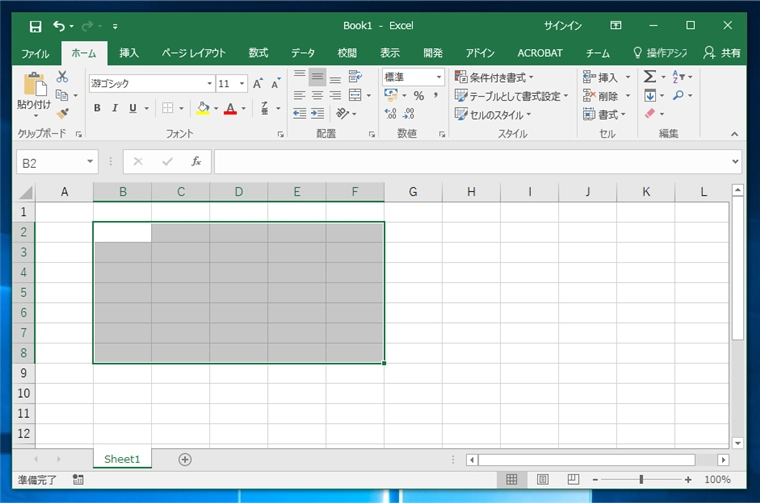Viewport: 760px width, 503px height.
Task: Merge and center the selected cells
Action: point(355,95)
